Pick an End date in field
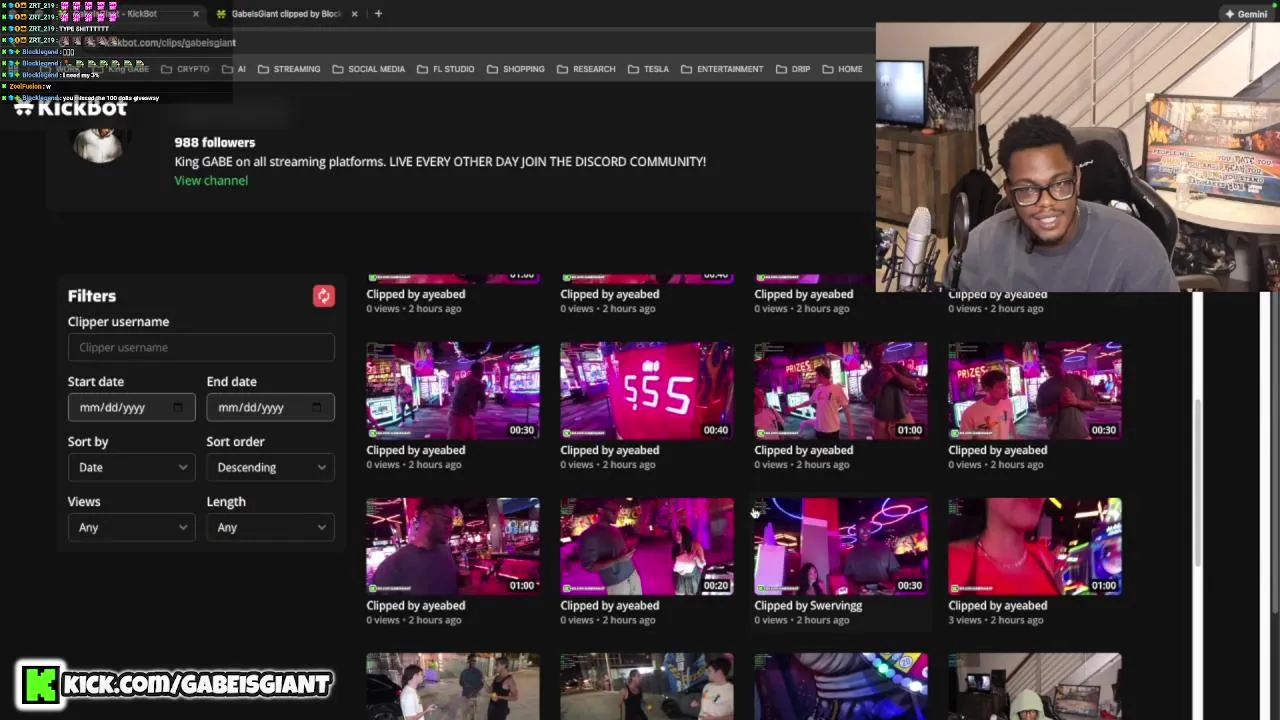This screenshot has width=1280, height=720. click(x=270, y=407)
